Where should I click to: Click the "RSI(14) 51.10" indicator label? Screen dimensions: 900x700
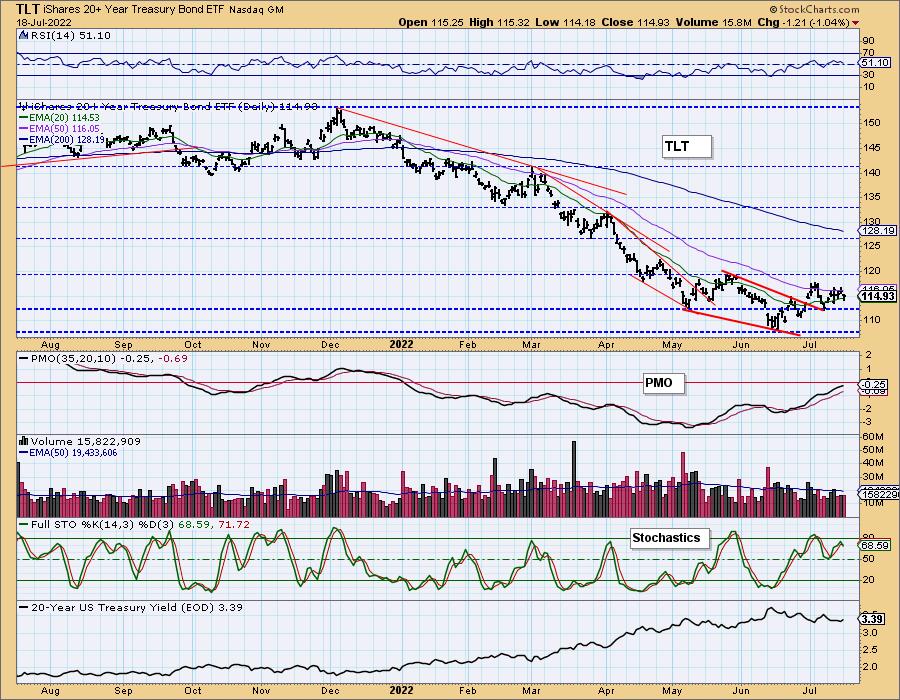(x=69, y=36)
